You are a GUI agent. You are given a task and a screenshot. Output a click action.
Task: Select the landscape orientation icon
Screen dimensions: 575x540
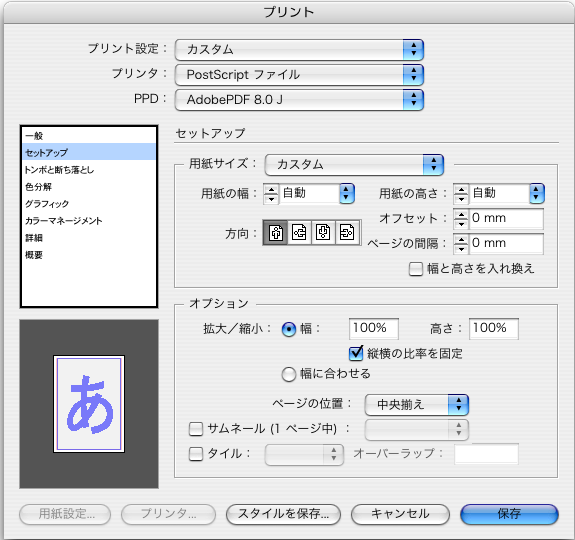[x=299, y=232]
